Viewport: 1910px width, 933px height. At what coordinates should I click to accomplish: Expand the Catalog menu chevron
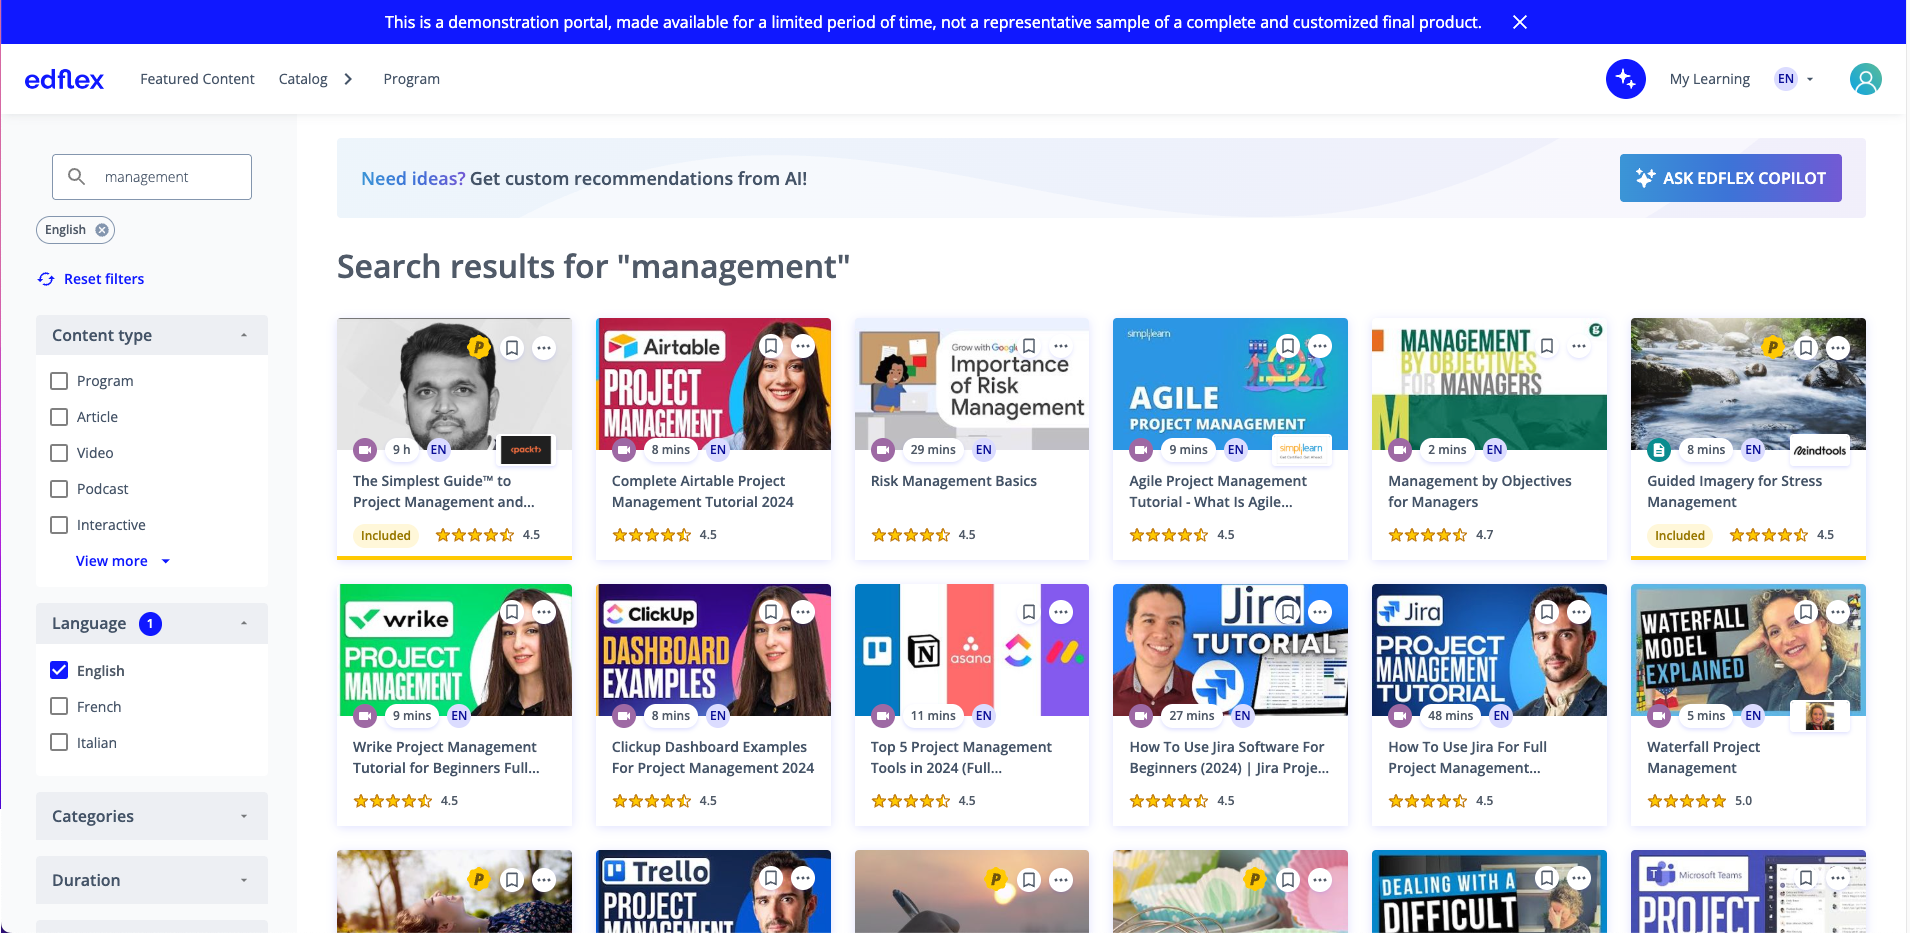348,79
